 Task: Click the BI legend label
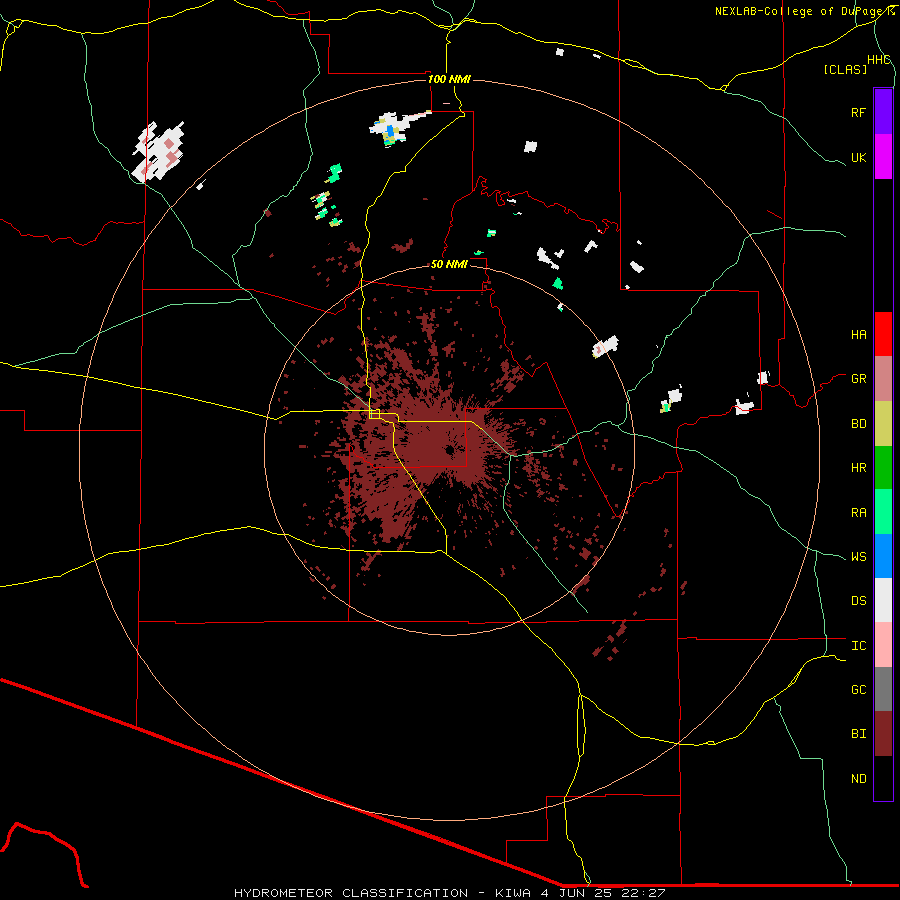(x=858, y=734)
